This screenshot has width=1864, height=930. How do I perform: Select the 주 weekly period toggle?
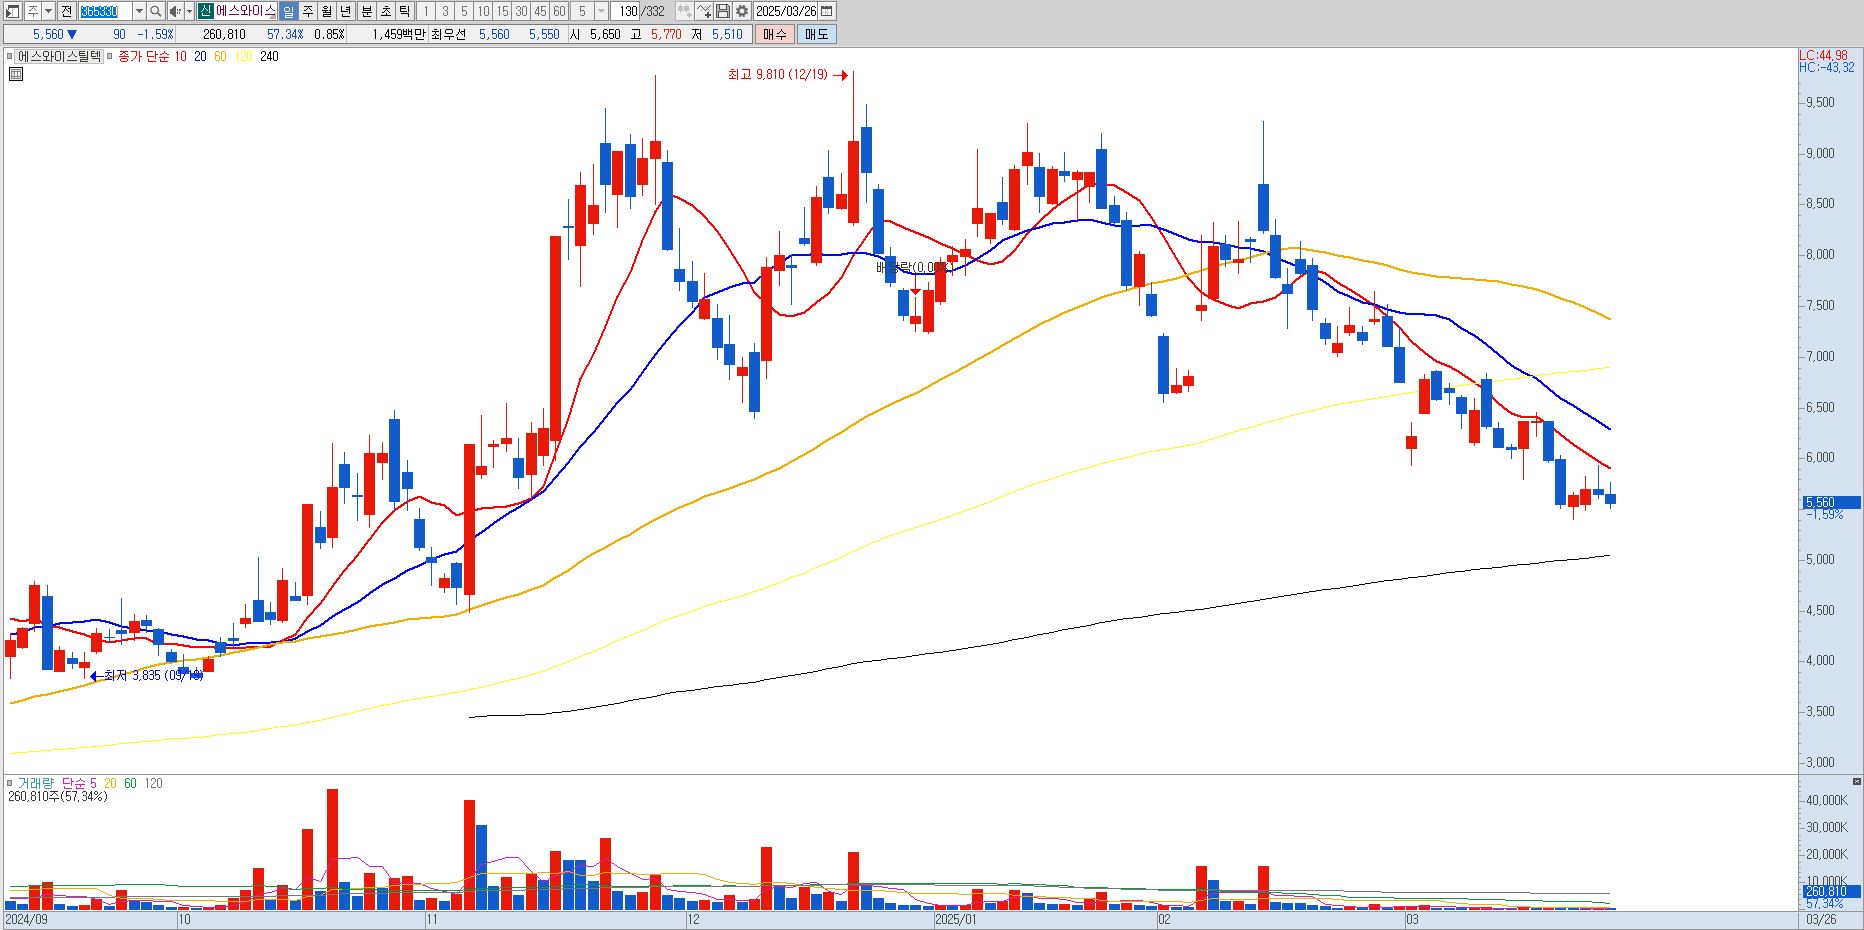coord(308,11)
